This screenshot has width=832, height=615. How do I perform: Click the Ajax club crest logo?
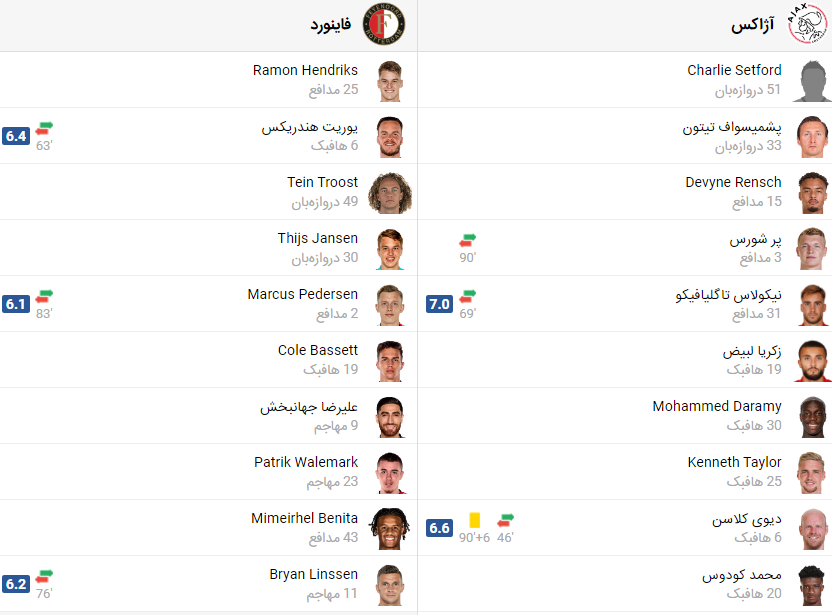point(807,24)
